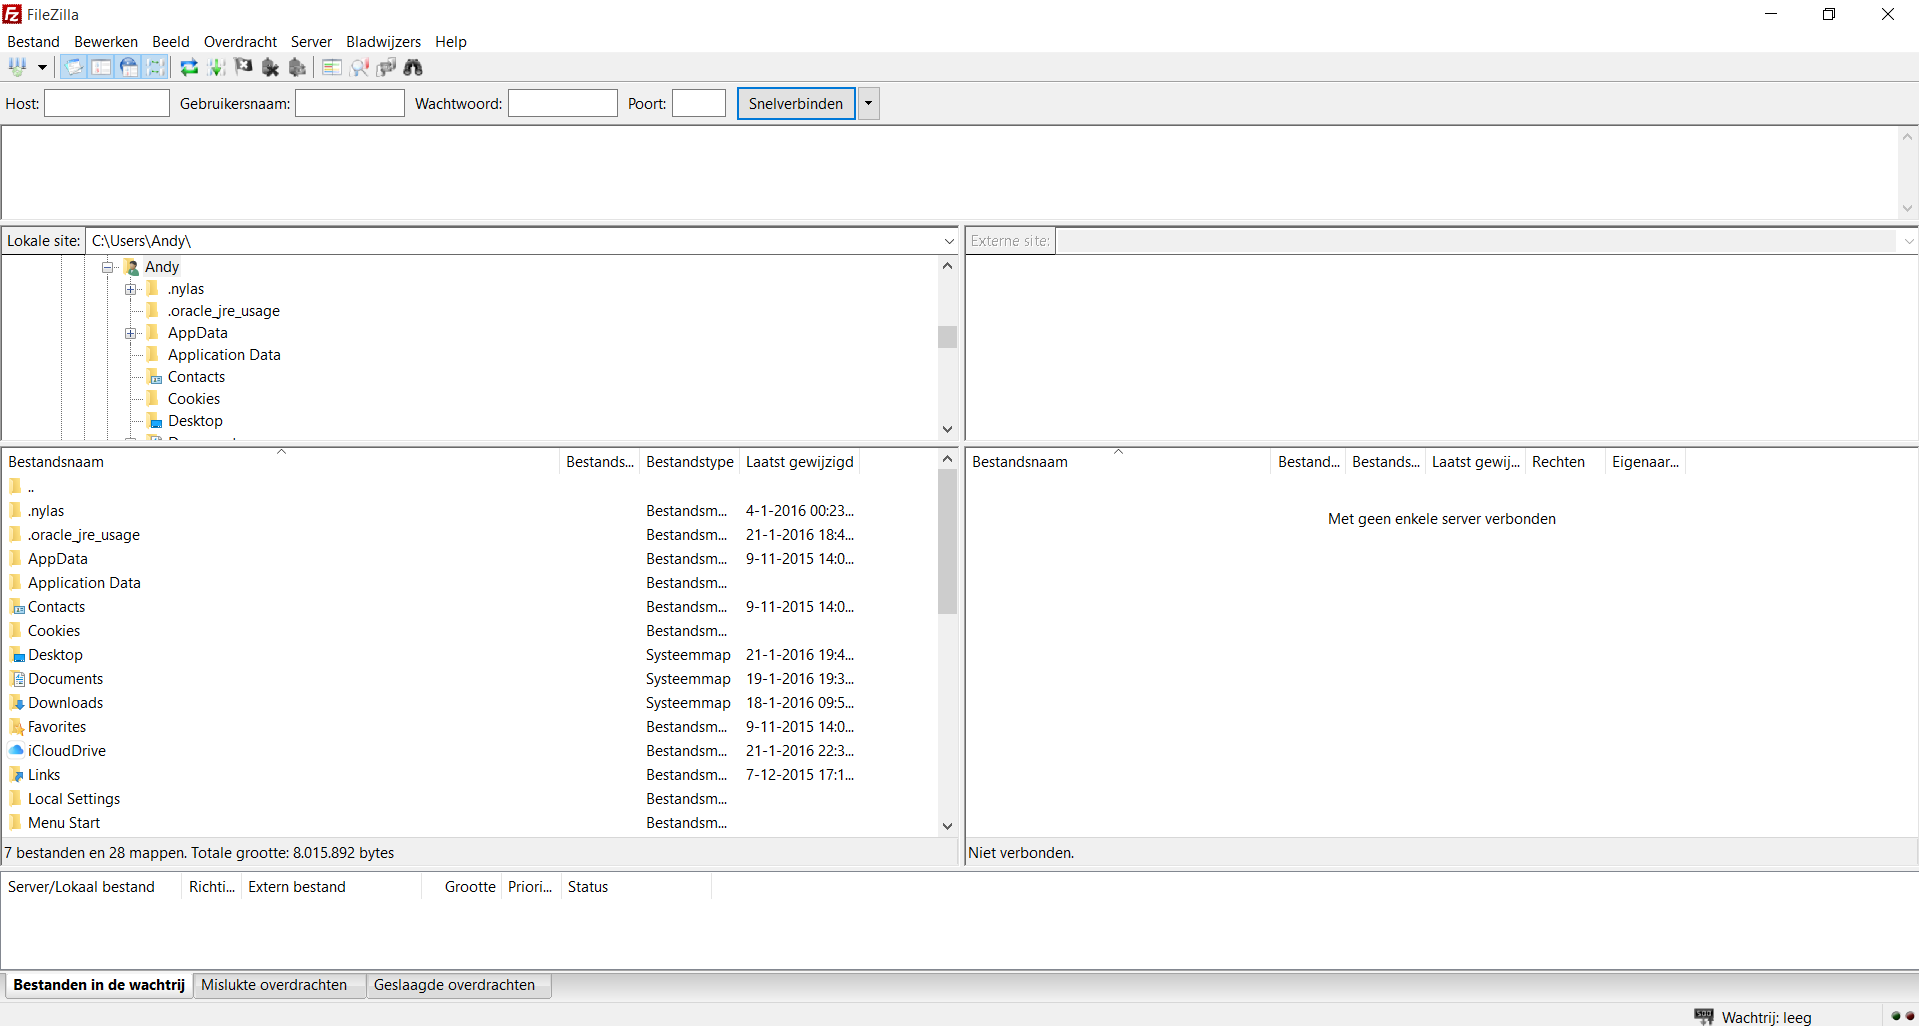Open the Site Manager dropdown arrow
The image size is (1919, 1026).
tap(42, 67)
